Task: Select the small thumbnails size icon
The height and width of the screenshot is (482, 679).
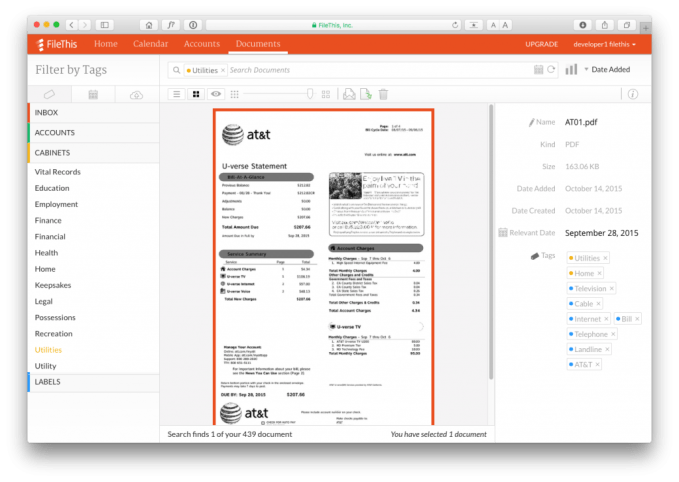Action: [x=234, y=94]
